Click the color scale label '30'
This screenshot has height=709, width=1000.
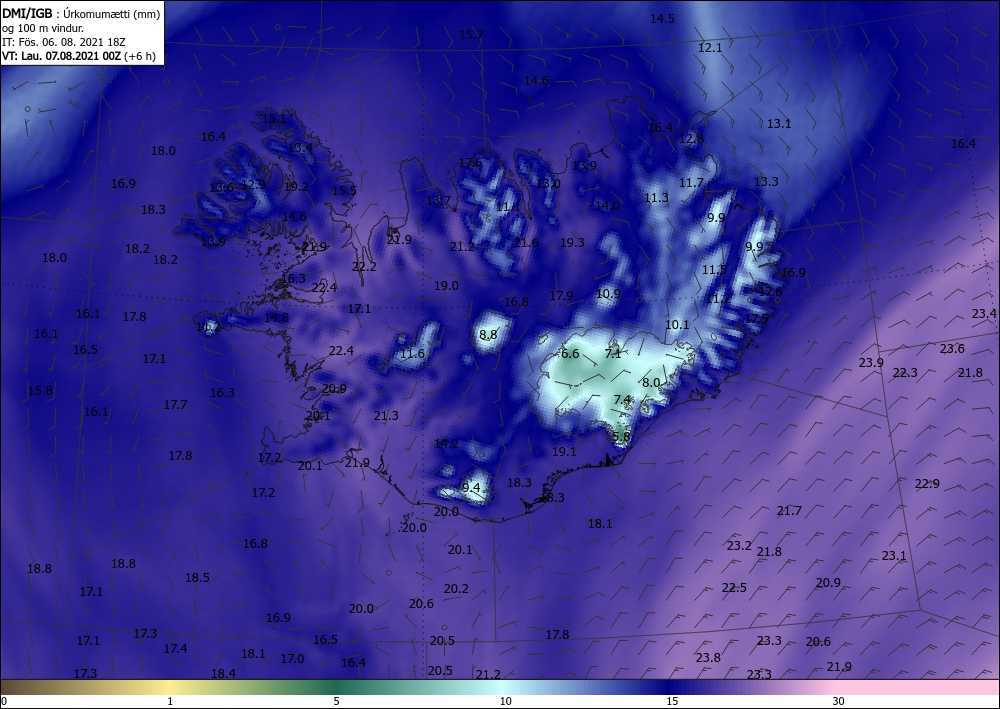click(x=838, y=701)
